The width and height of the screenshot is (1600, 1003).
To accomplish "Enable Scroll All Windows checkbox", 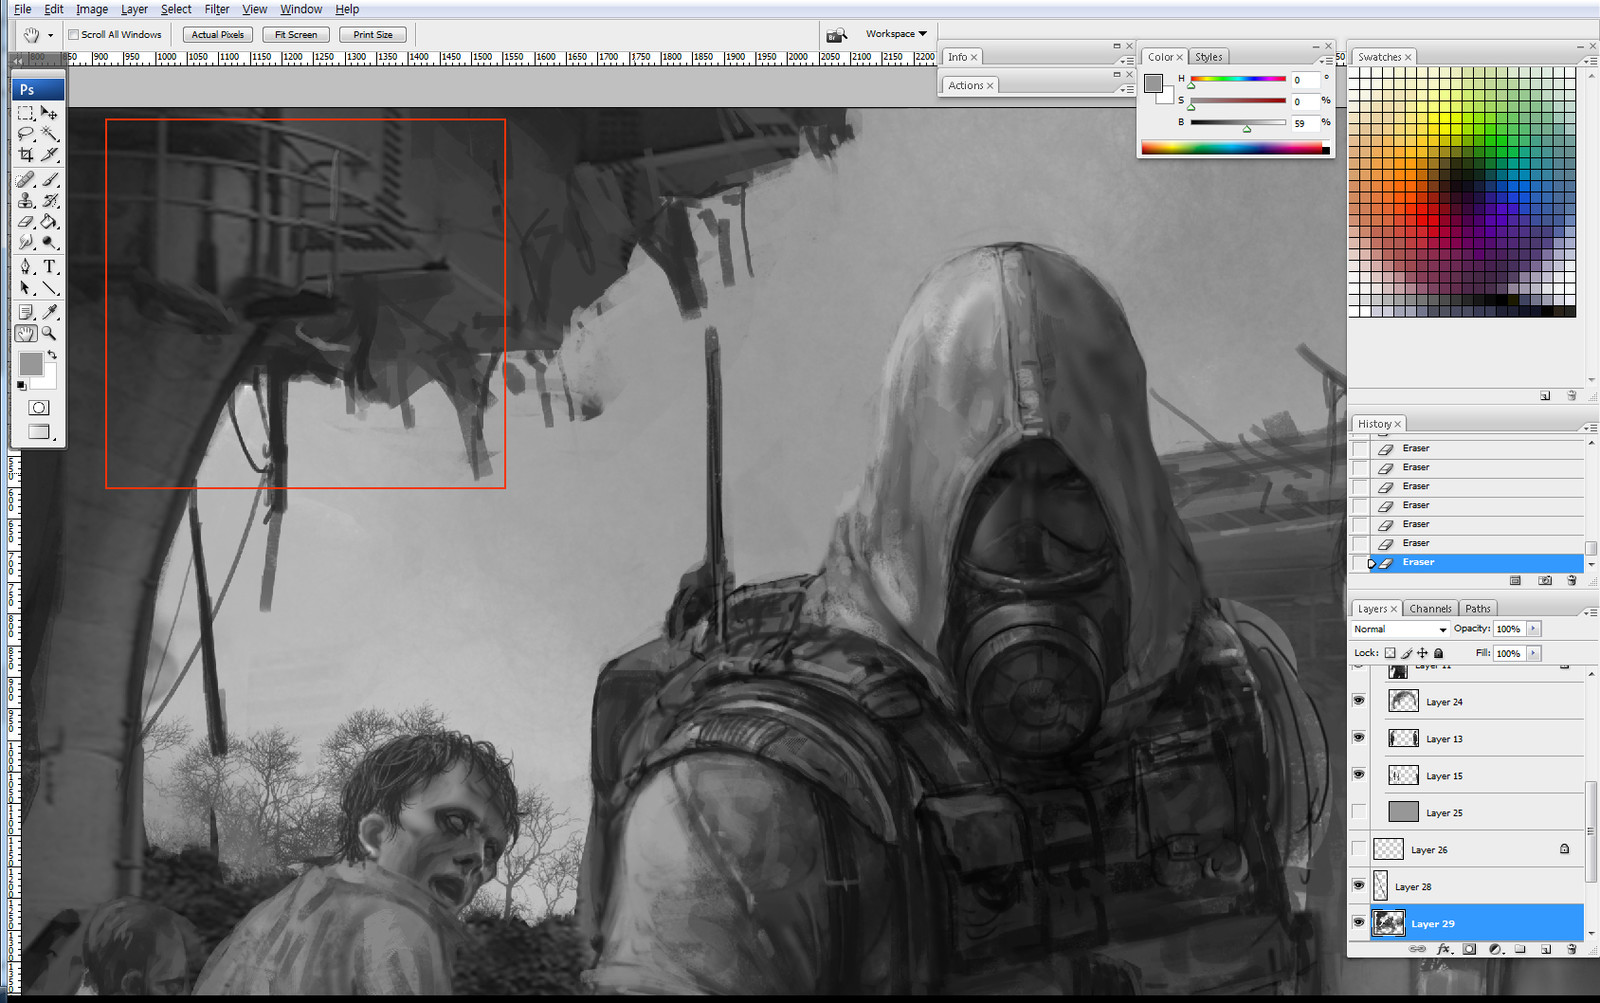I will click(73, 35).
